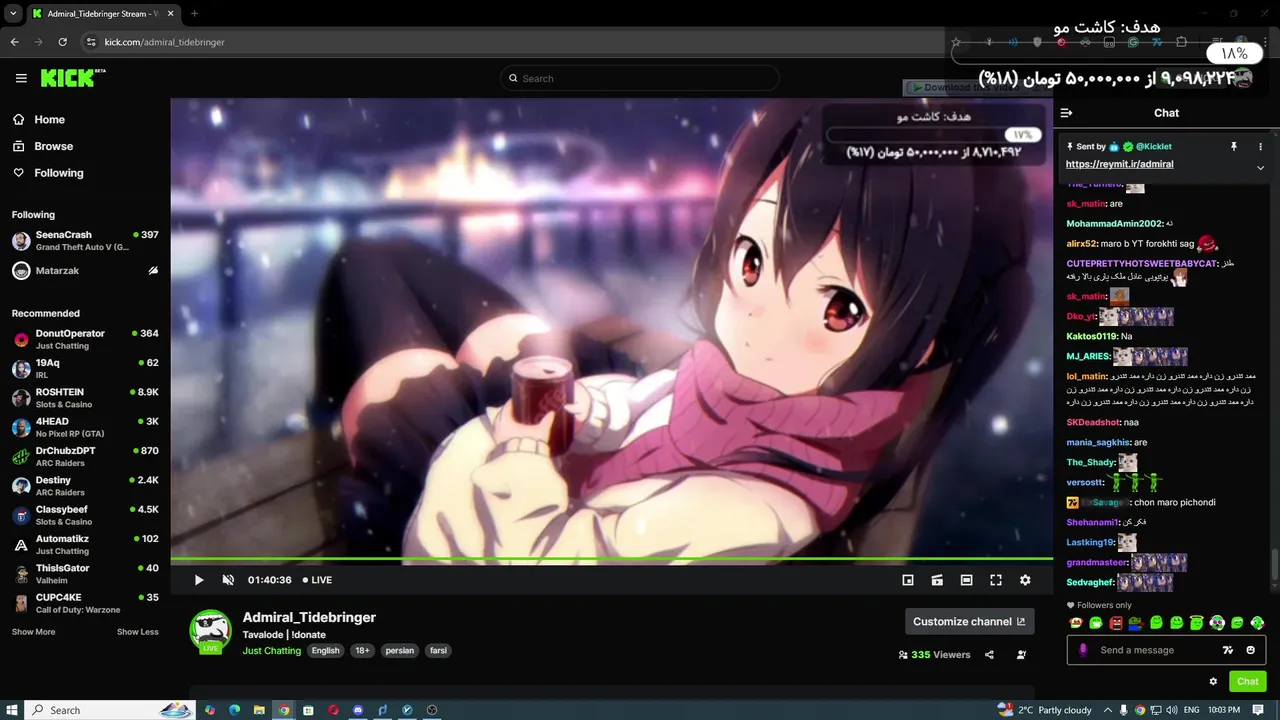The image size is (1280, 720).
Task: Open 4HEAD No Pixel RP channel
Action: [x=85, y=427]
